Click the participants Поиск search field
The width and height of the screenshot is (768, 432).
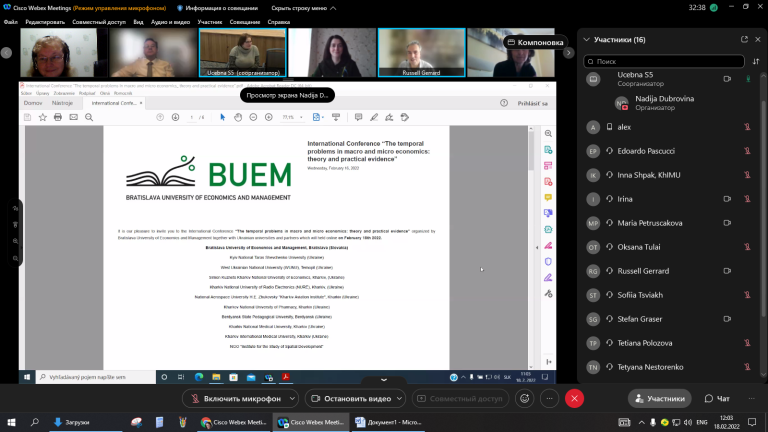[664, 61]
